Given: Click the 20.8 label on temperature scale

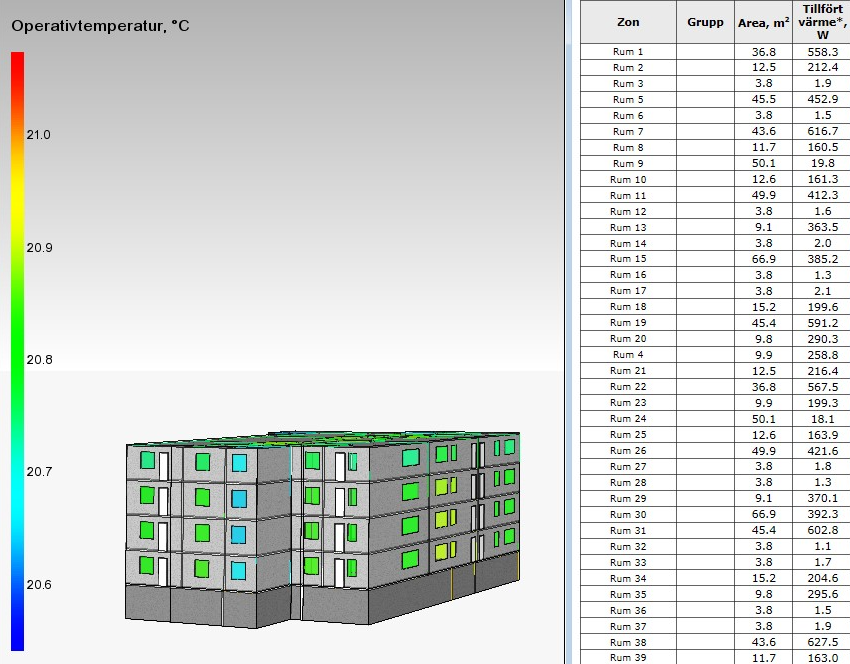Looking at the screenshot, I should 39,360.
